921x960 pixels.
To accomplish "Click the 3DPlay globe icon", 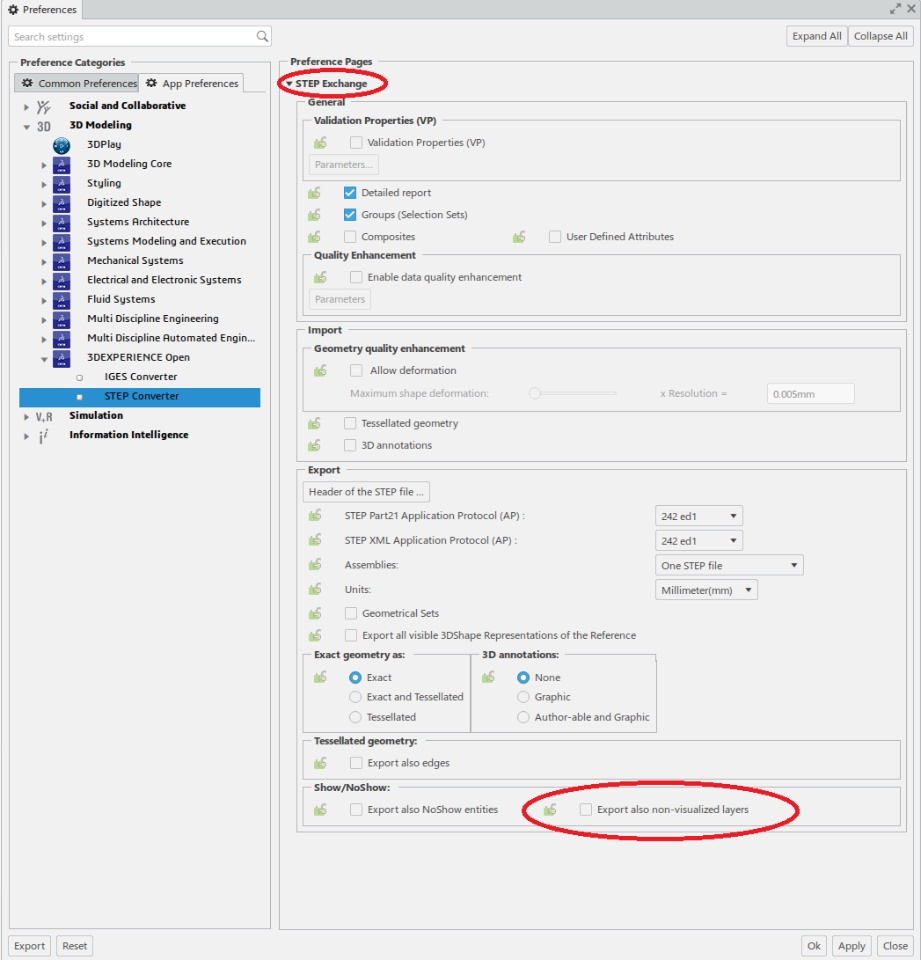I will click(61, 144).
